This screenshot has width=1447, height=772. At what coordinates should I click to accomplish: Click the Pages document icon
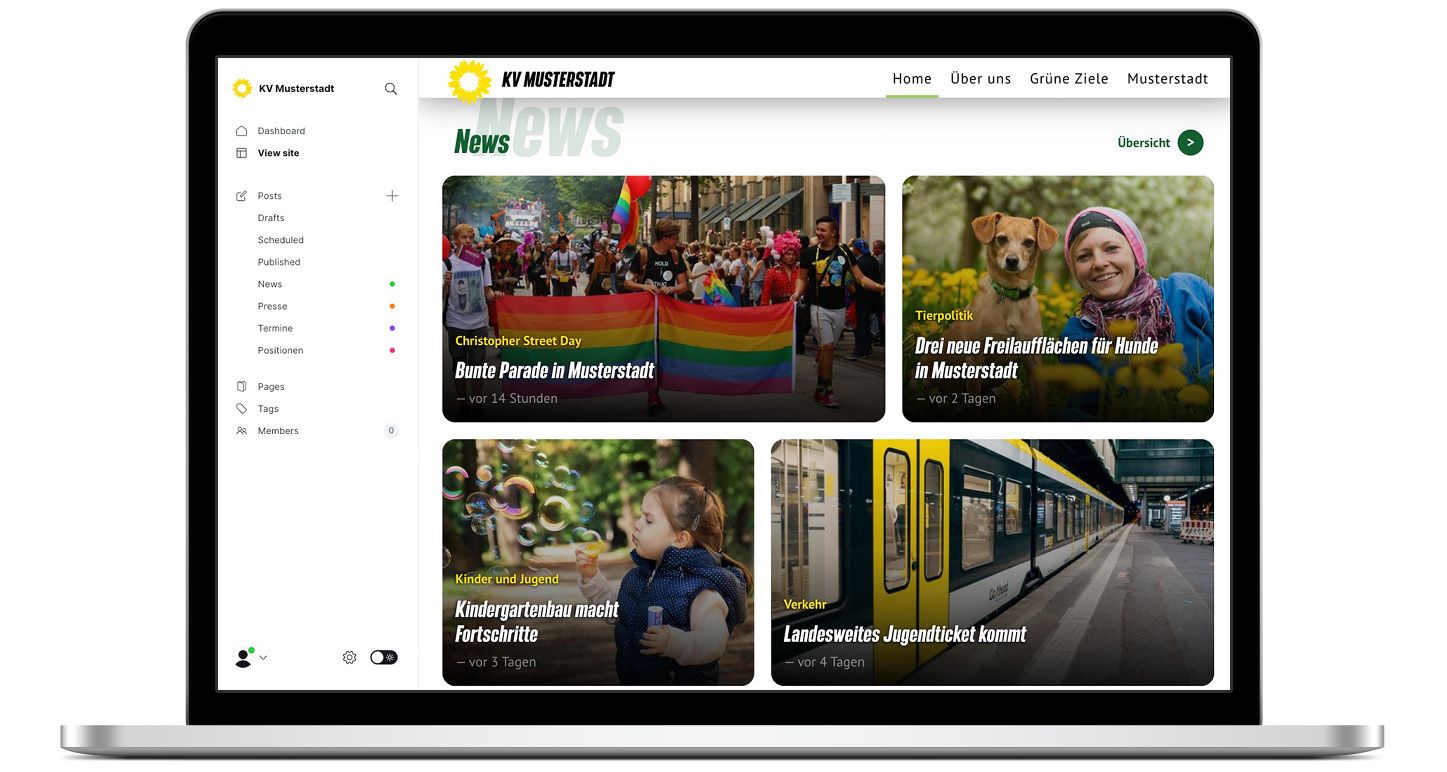pos(241,387)
